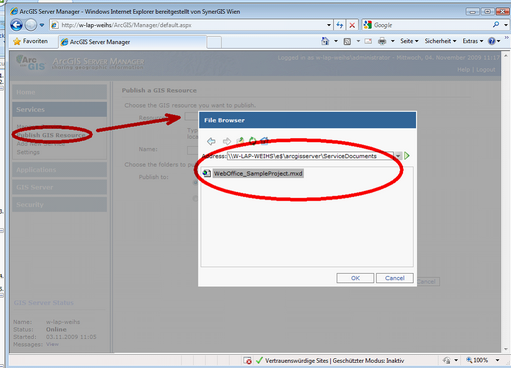Open the Extras menu

point(473,41)
